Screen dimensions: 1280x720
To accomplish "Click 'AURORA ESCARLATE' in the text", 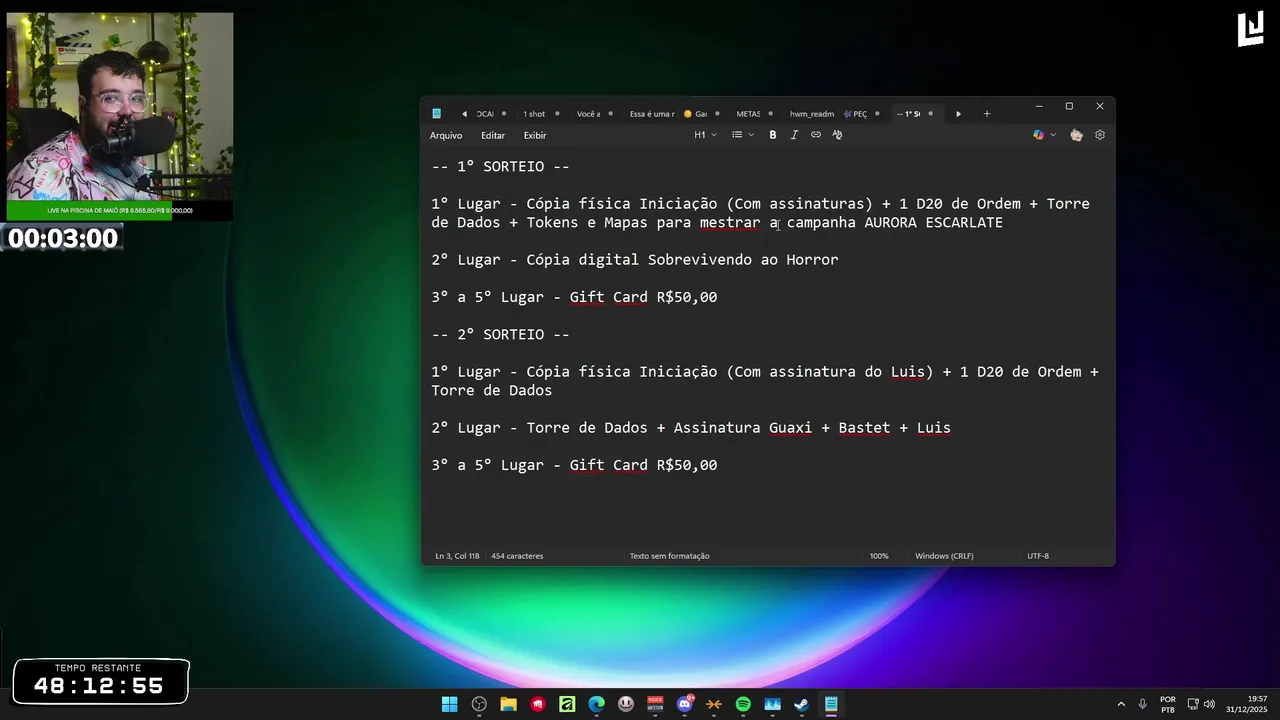I will coord(933,223).
